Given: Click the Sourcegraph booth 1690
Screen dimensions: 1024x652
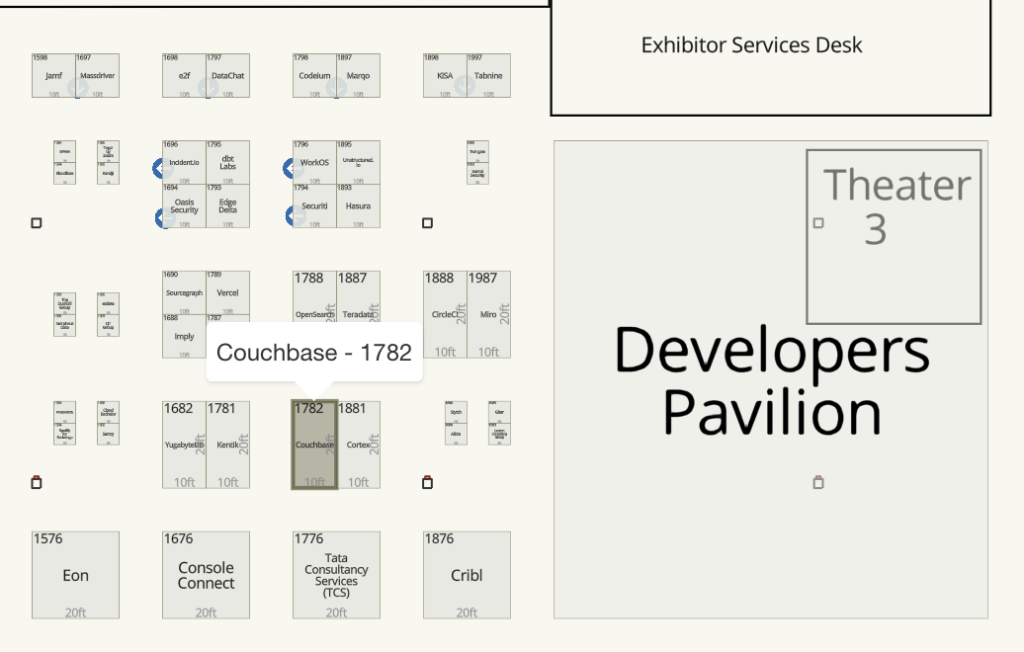Looking at the screenshot, I should [184, 293].
